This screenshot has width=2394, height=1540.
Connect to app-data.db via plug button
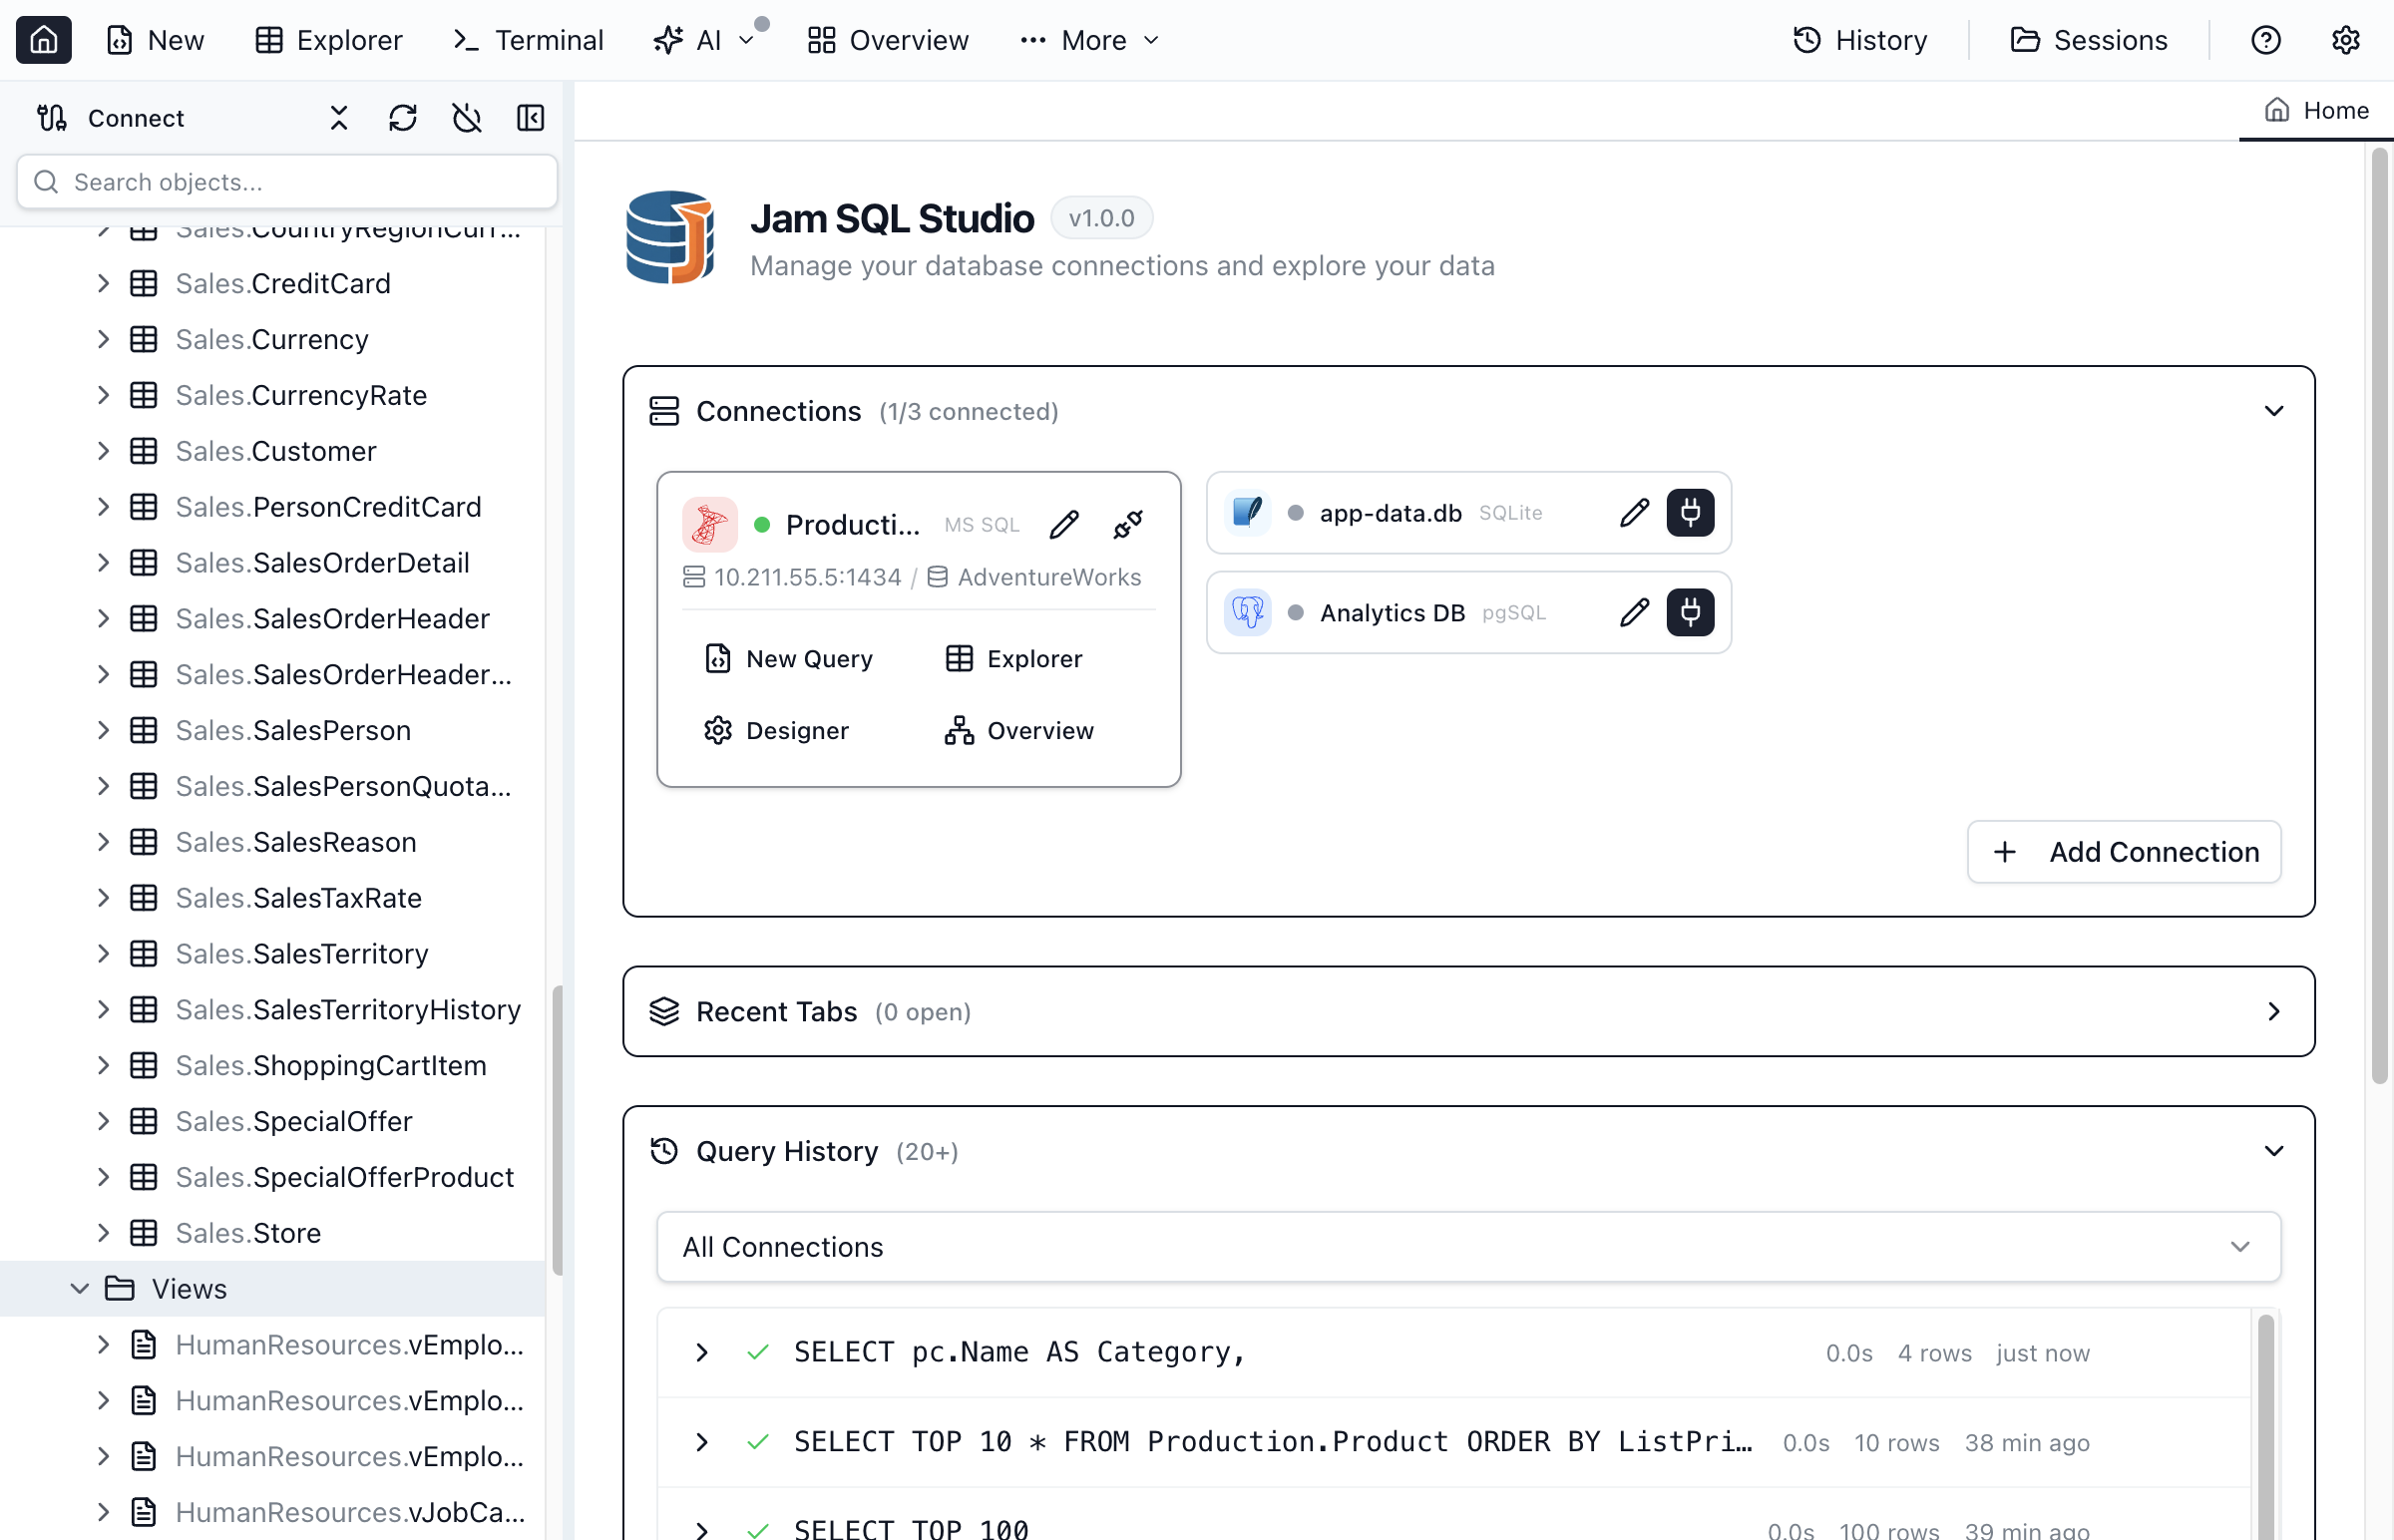coord(1690,513)
